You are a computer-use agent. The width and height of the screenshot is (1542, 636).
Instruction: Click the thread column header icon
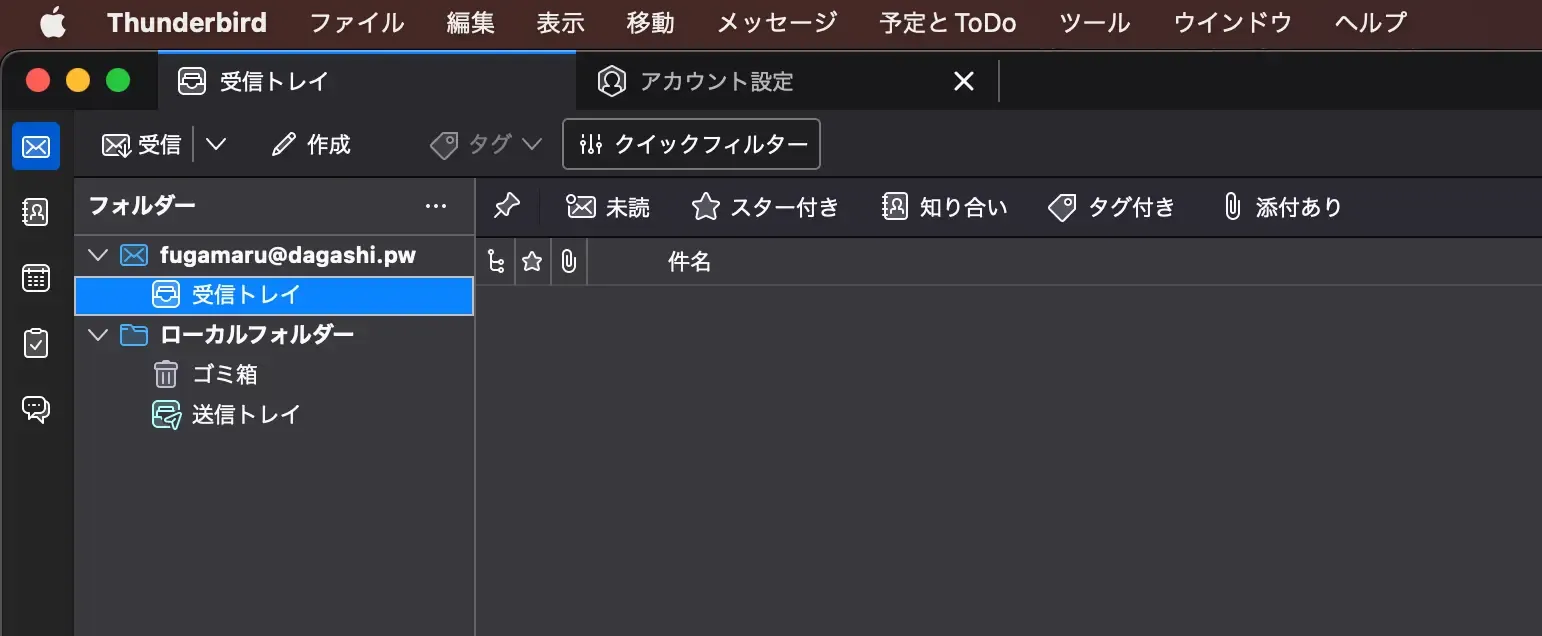click(496, 262)
